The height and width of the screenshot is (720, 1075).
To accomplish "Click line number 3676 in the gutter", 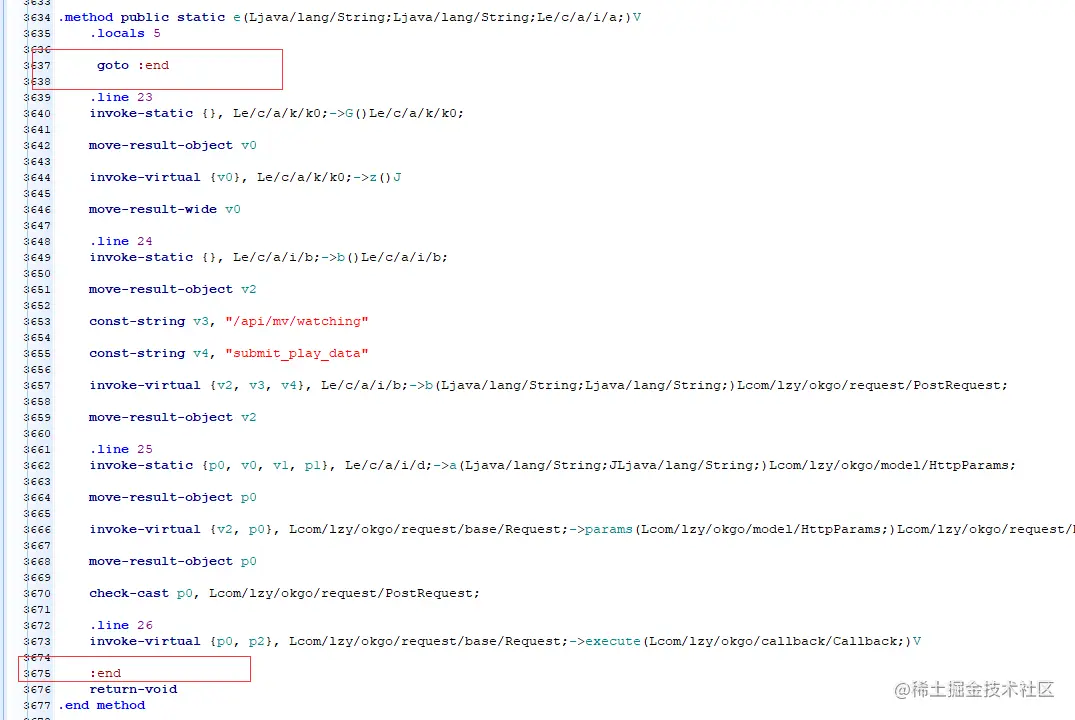I will click(37, 689).
